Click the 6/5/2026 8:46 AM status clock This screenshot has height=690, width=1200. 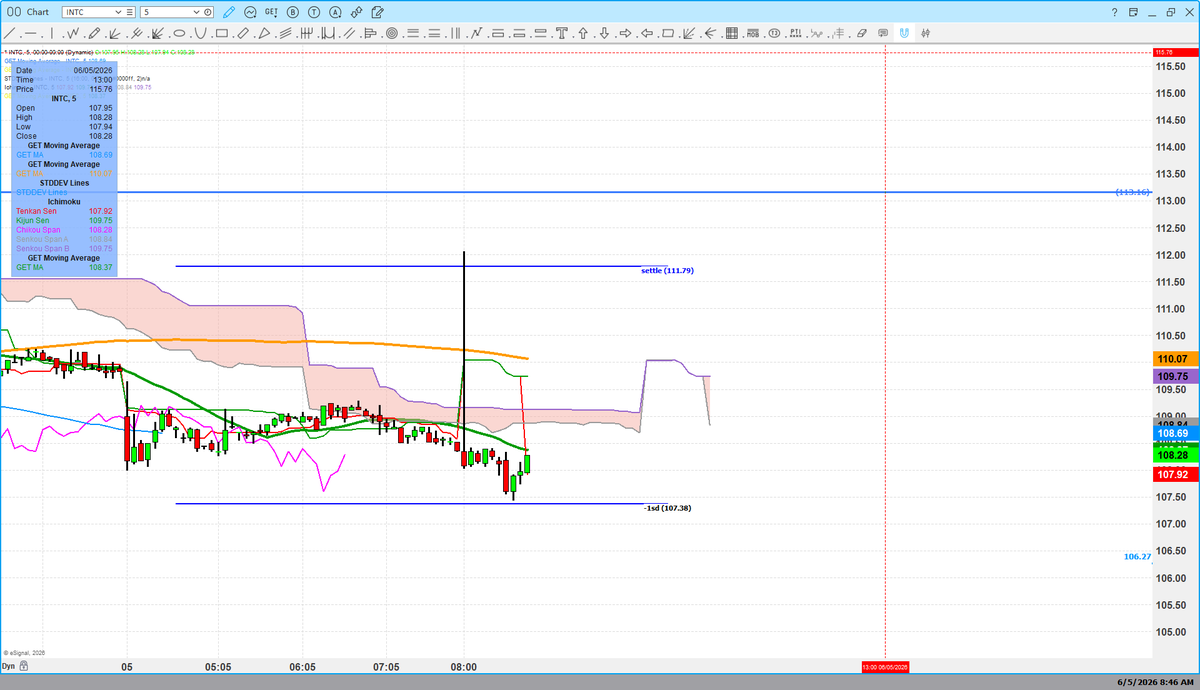pyautogui.click(x=1155, y=681)
